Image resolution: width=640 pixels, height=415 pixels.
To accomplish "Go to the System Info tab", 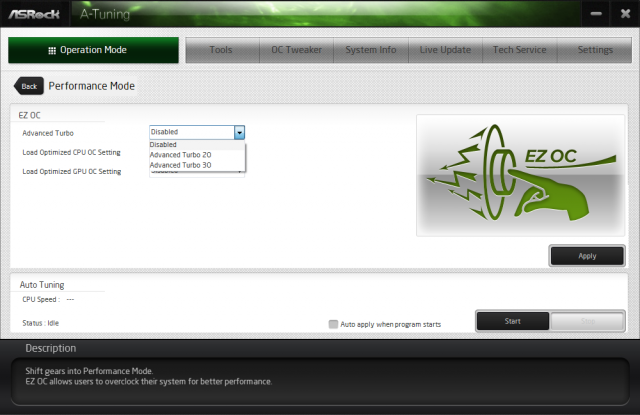I will (x=371, y=50).
